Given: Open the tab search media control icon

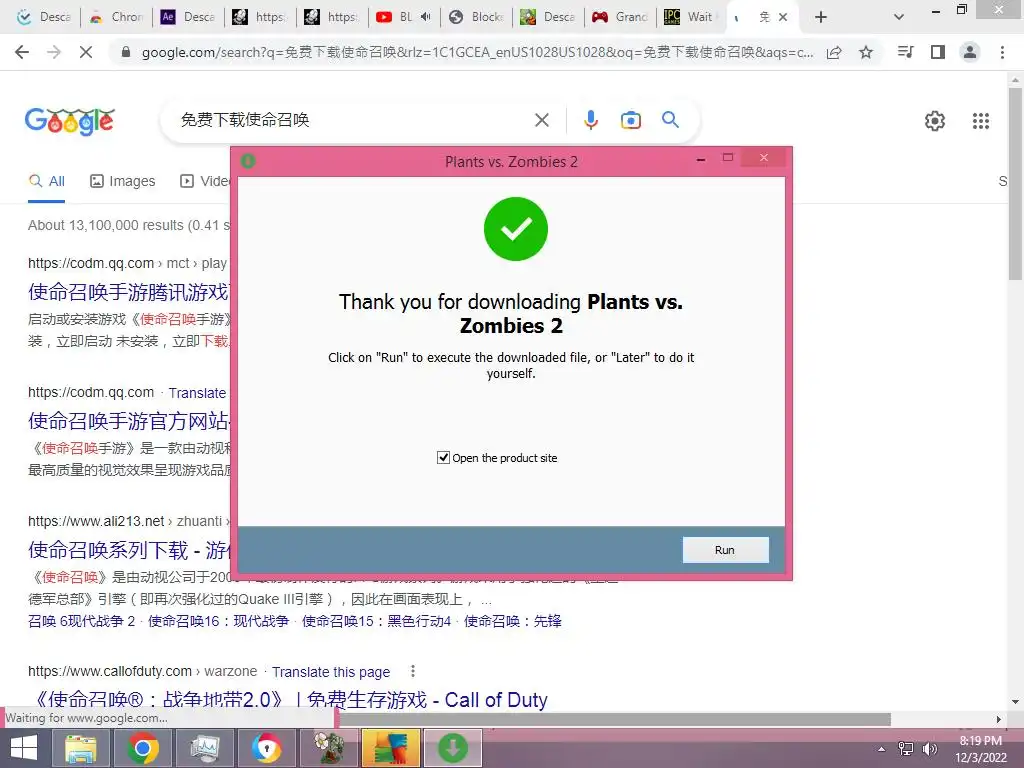Looking at the screenshot, I should tap(906, 52).
